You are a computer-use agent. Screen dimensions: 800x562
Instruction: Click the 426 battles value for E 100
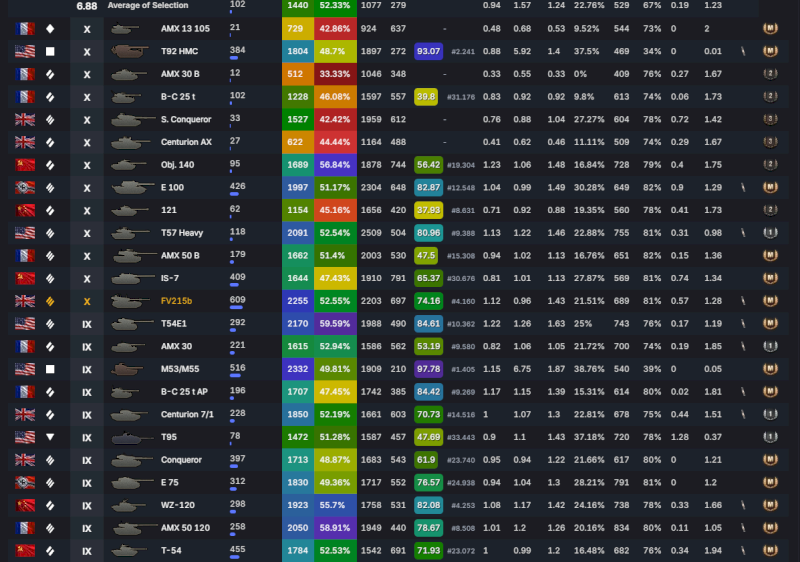point(238,186)
